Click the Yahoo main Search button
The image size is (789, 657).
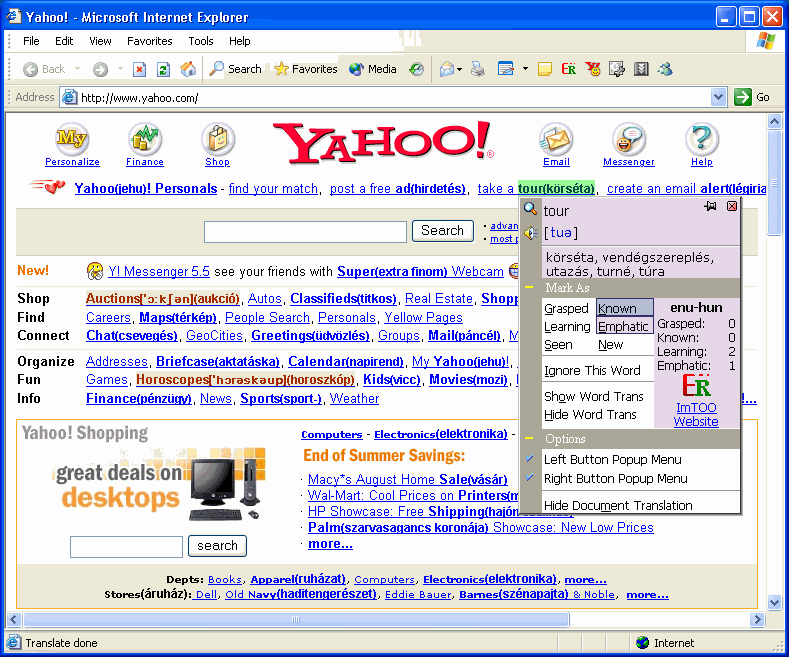[442, 231]
